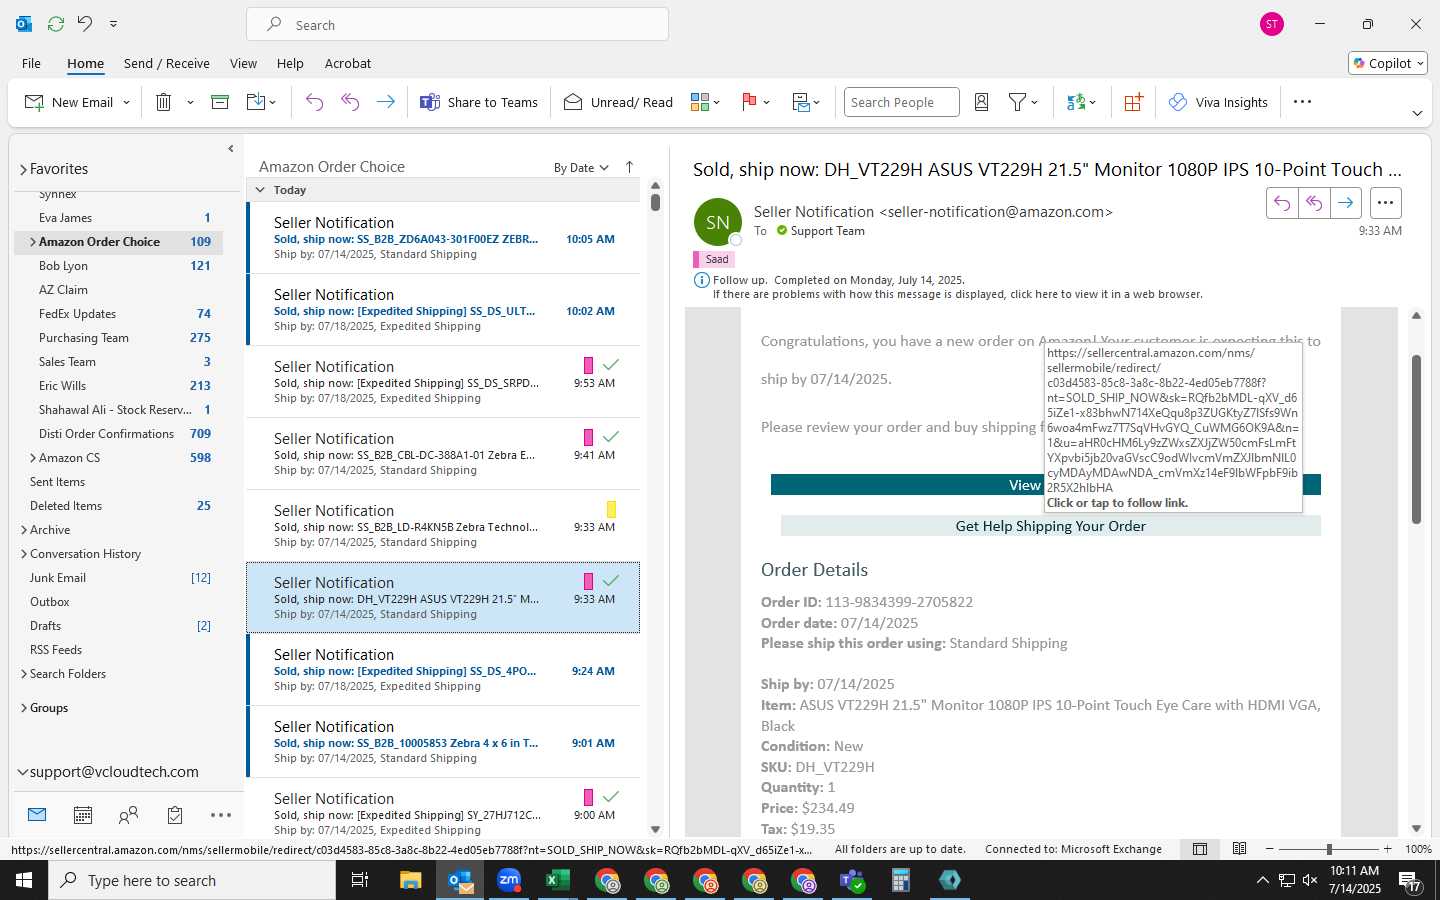
Task: Toggle complete checkmark on 9:00 AM email
Action: pyautogui.click(x=611, y=797)
